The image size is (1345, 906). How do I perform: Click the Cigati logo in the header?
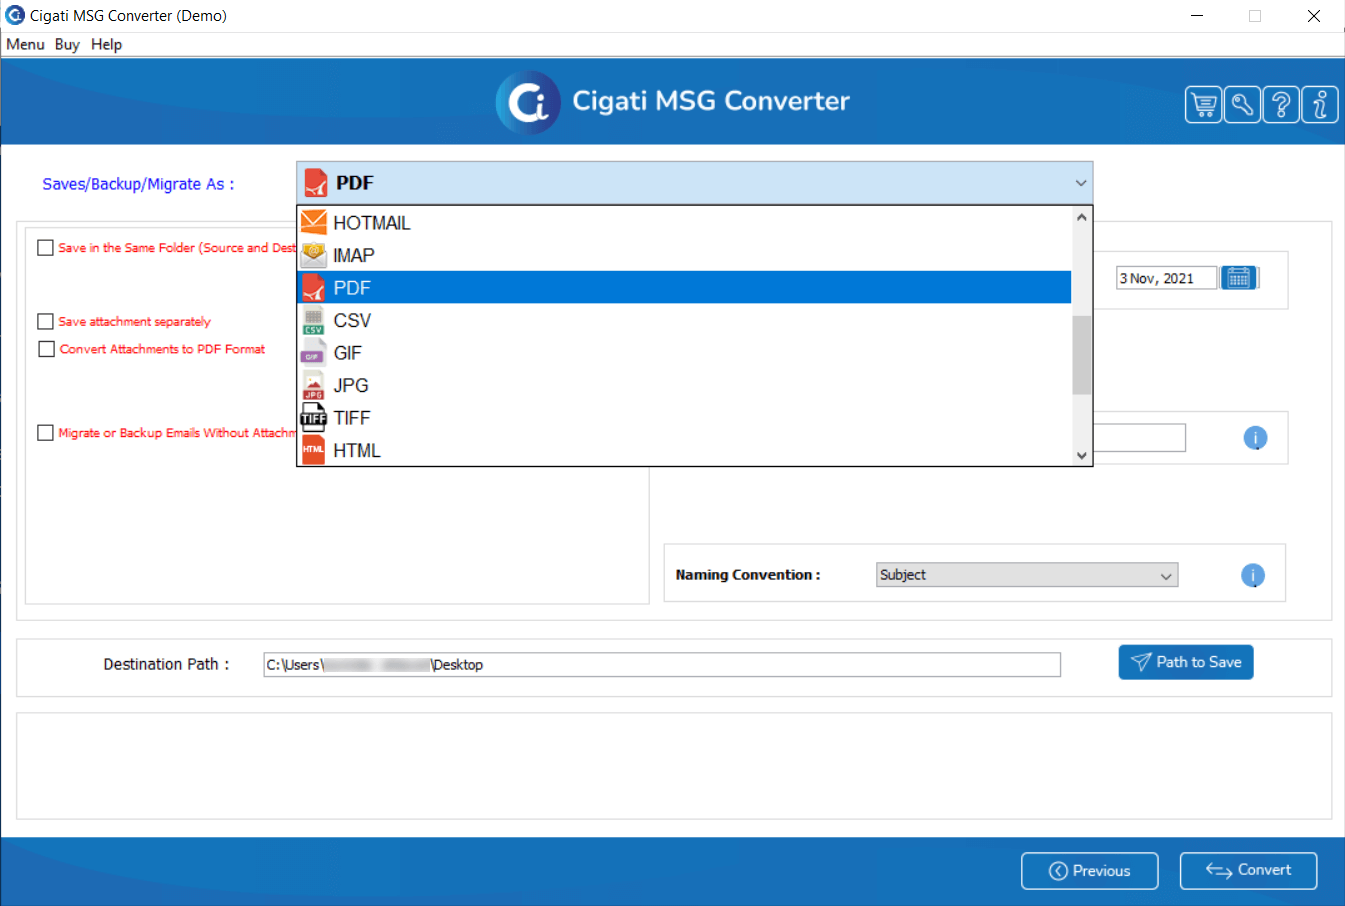(528, 102)
